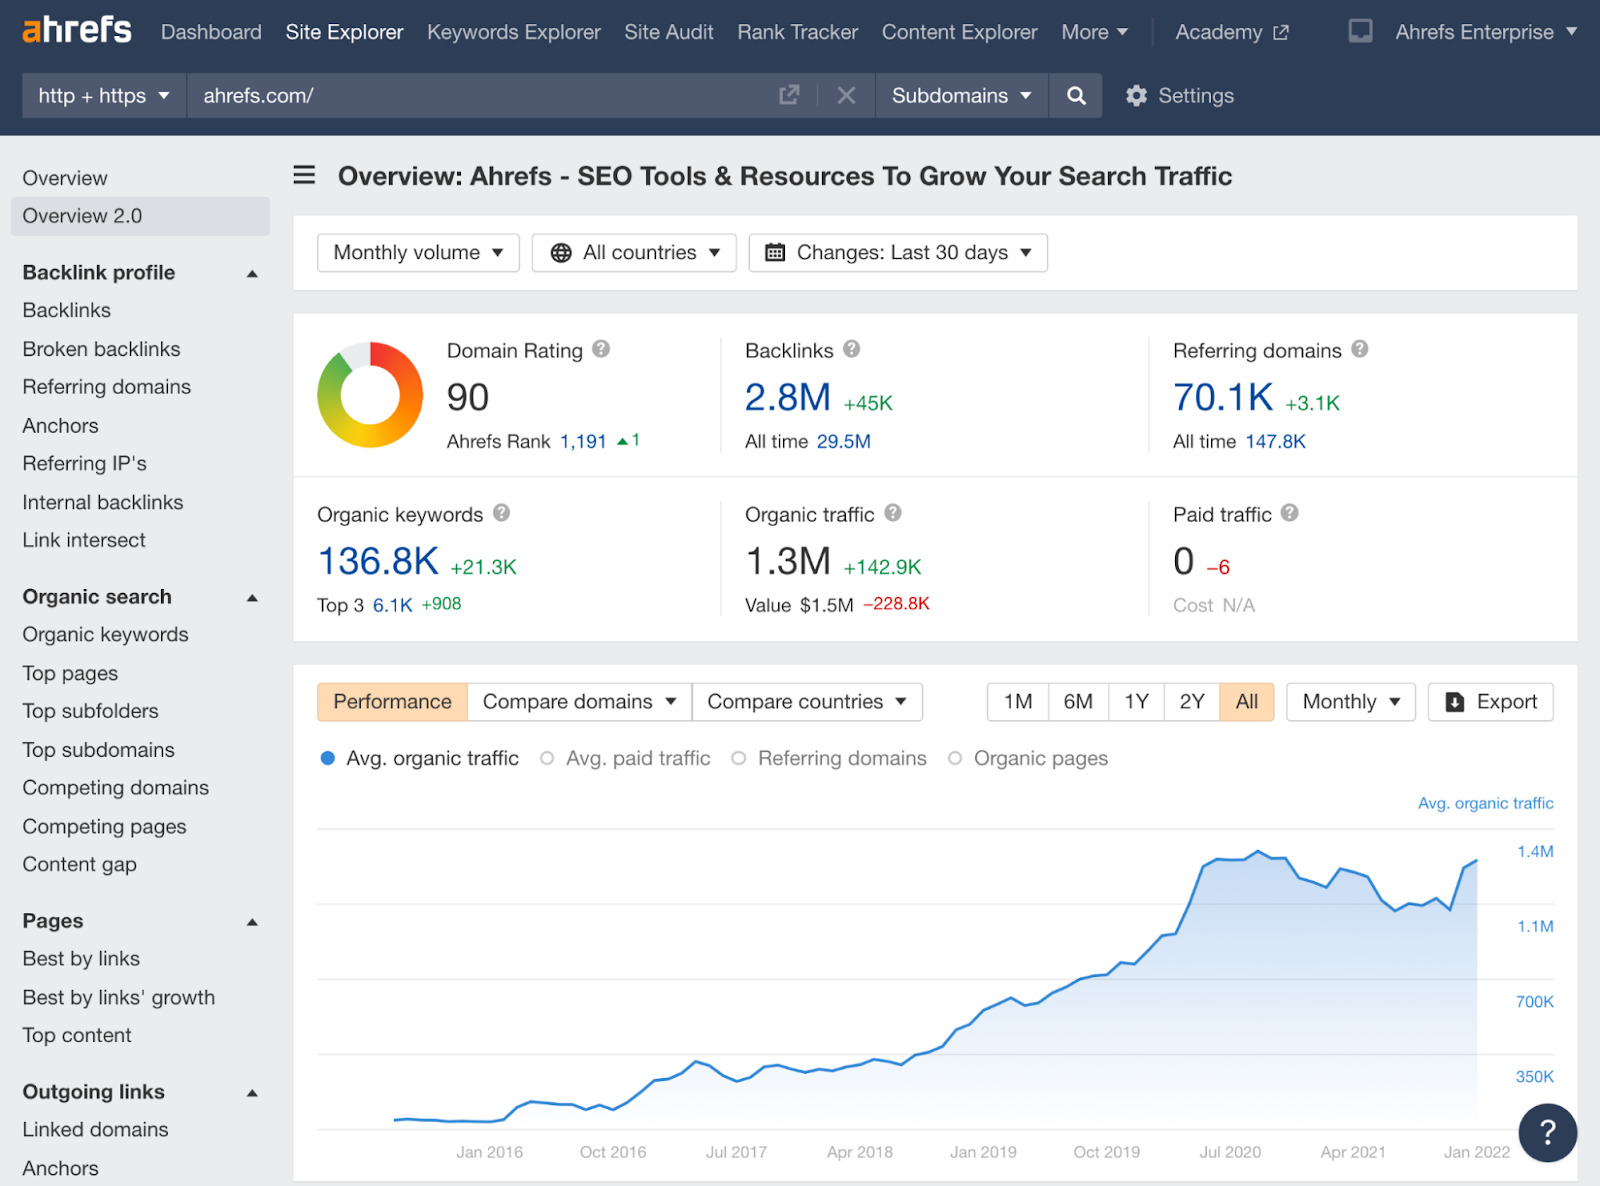This screenshot has height=1186, width=1600.
Task: Open the Monthly volume dropdown
Action: point(418,253)
